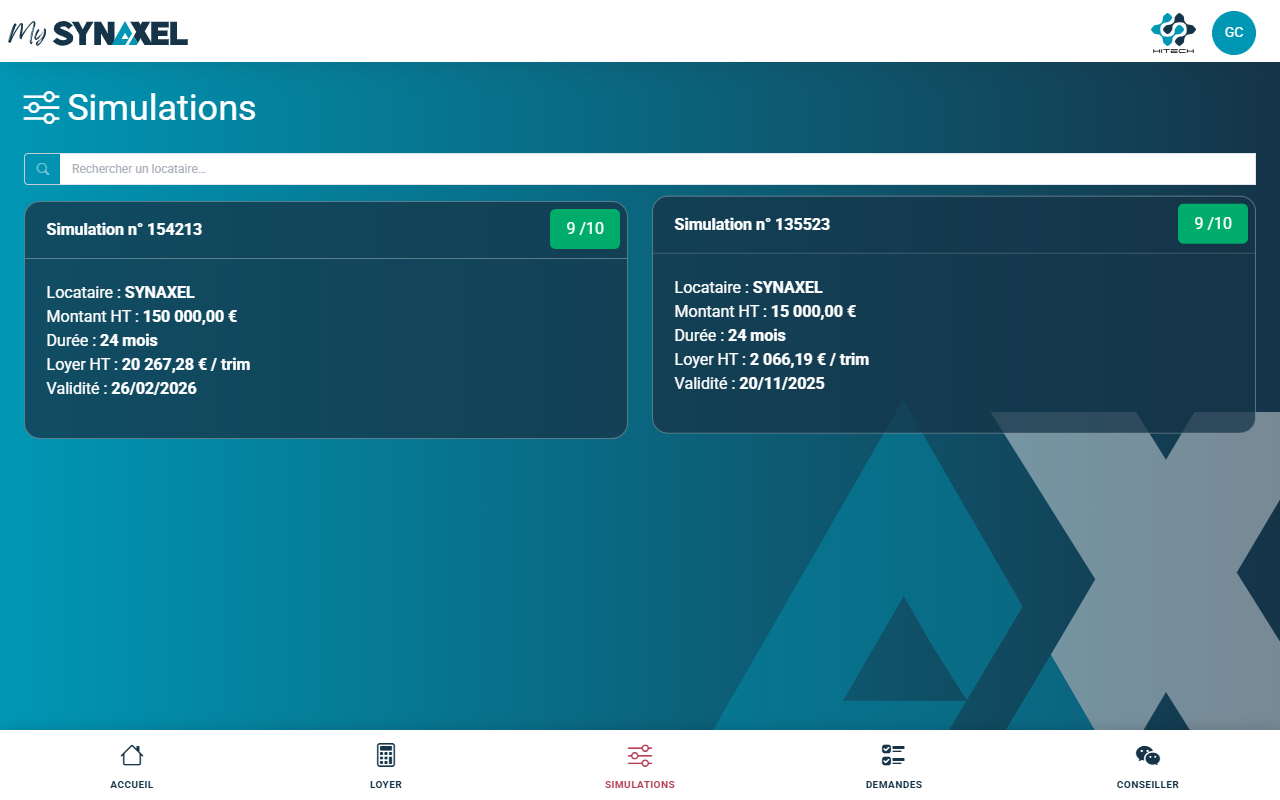Click Durée 24 mois in simulation 154213
This screenshot has height=800, width=1280.
point(102,341)
